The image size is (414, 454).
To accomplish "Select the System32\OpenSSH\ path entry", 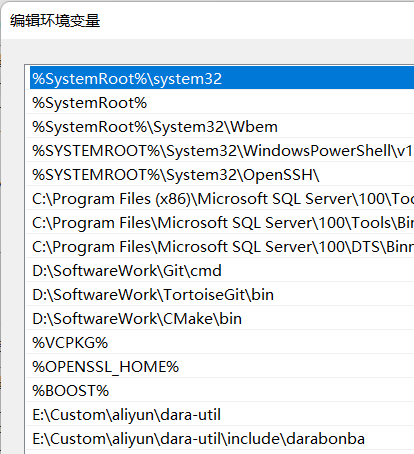I will [x=220, y=174].
